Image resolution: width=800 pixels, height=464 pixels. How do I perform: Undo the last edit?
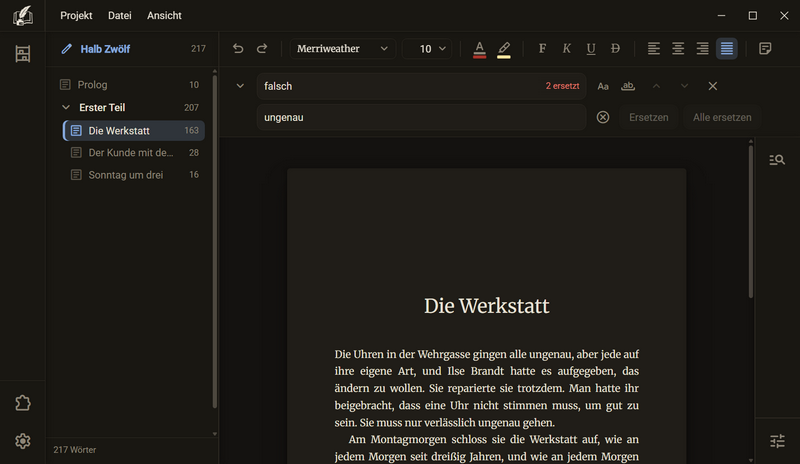(x=238, y=48)
